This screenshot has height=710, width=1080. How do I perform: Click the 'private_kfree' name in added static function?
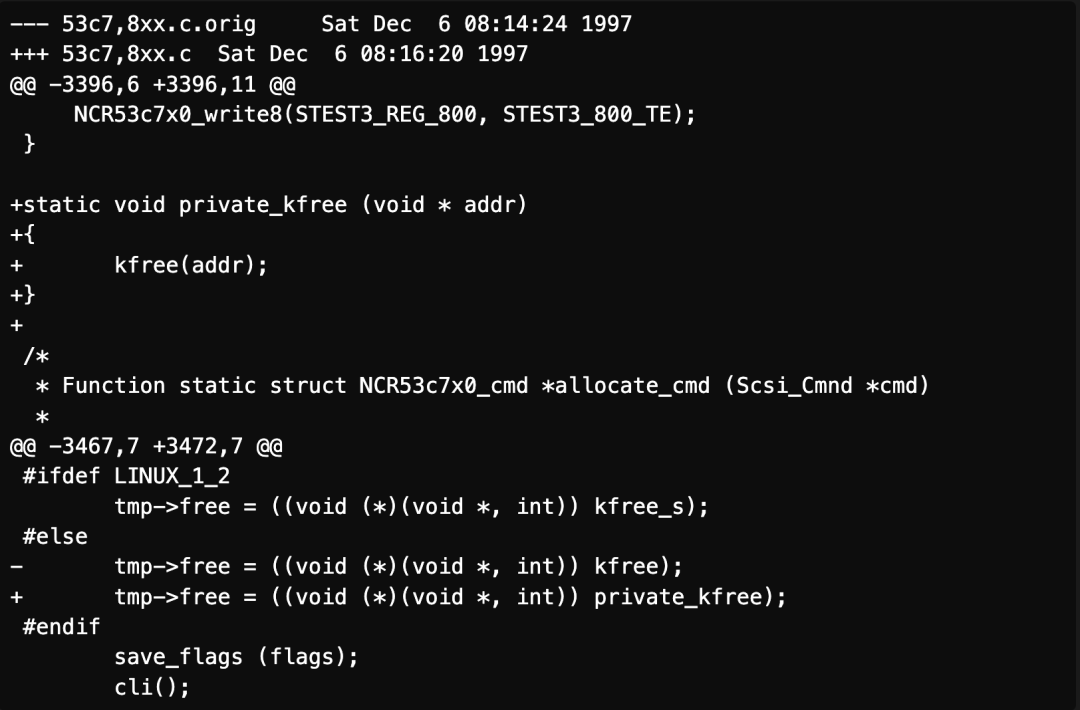(262, 205)
